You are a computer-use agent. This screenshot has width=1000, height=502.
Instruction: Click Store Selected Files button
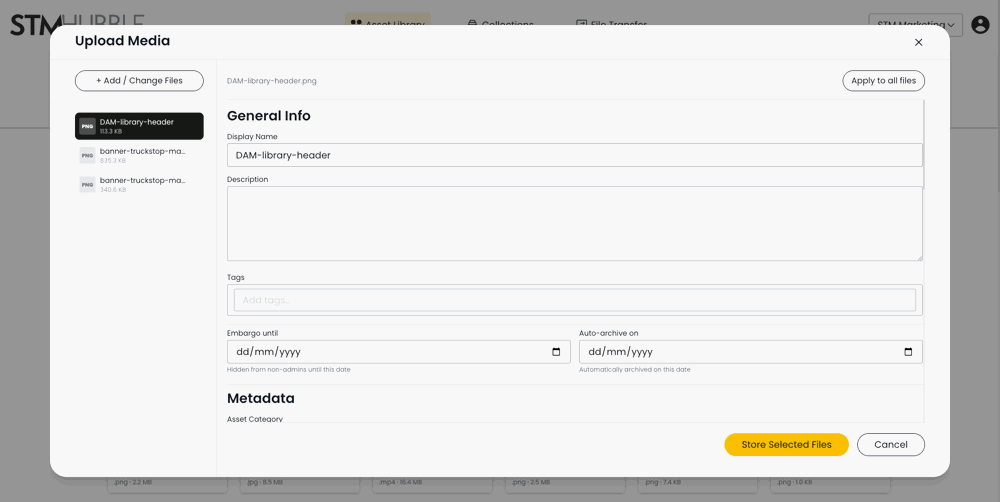tap(786, 445)
